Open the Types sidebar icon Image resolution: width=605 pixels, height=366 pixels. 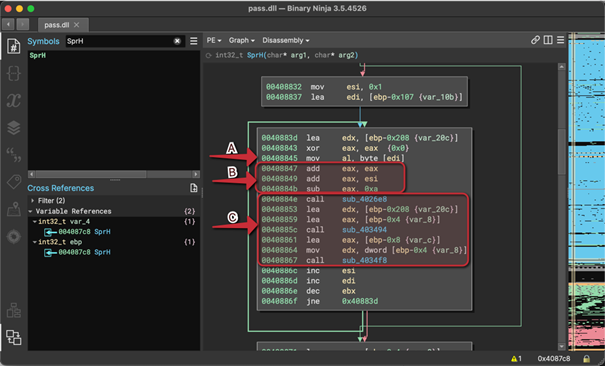click(14, 73)
